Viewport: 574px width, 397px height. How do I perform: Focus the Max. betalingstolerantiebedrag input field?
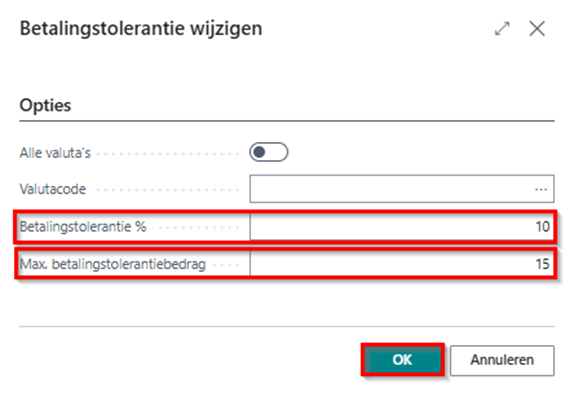tap(402, 264)
